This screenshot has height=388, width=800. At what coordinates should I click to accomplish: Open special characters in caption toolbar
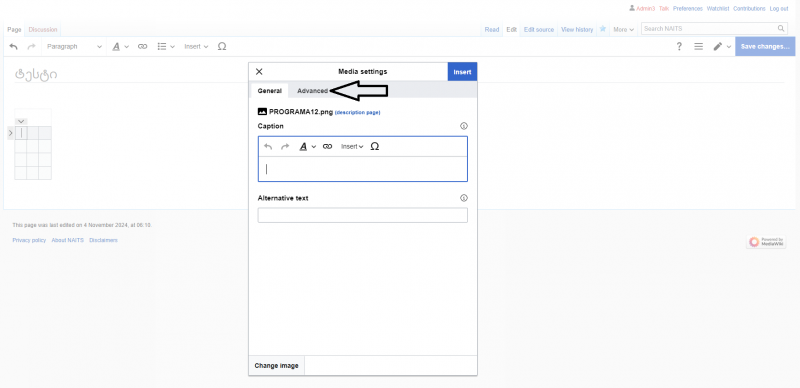click(x=374, y=147)
